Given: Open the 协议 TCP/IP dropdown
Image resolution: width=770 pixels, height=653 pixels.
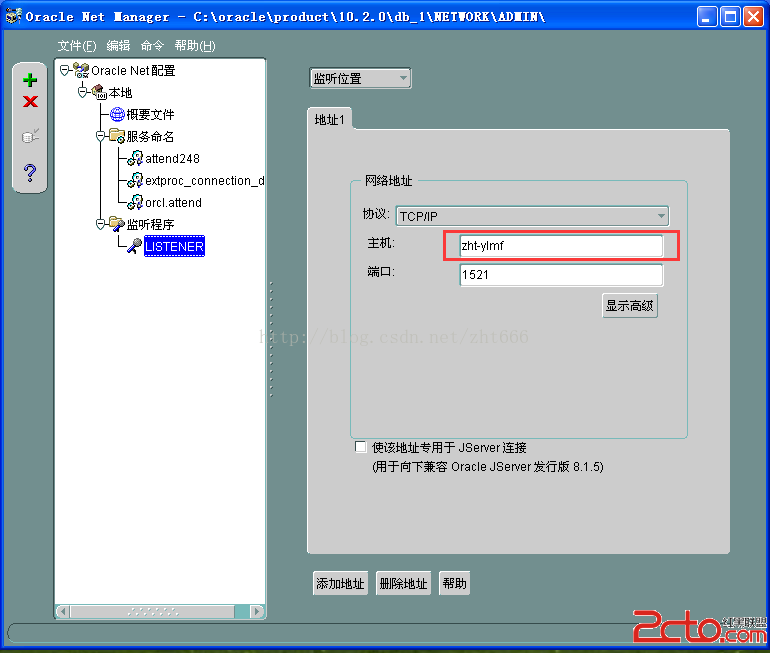Looking at the screenshot, I should click(532, 216).
